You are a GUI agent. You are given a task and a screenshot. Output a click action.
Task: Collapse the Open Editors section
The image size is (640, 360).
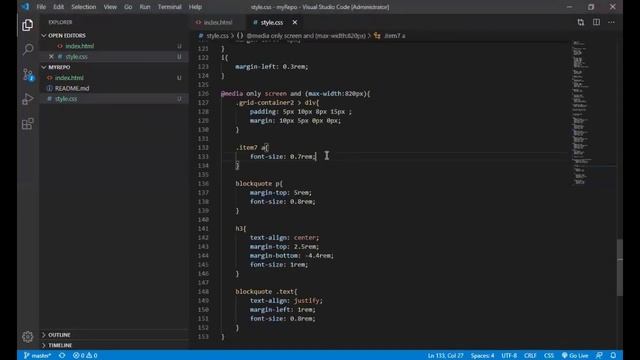coord(67,36)
